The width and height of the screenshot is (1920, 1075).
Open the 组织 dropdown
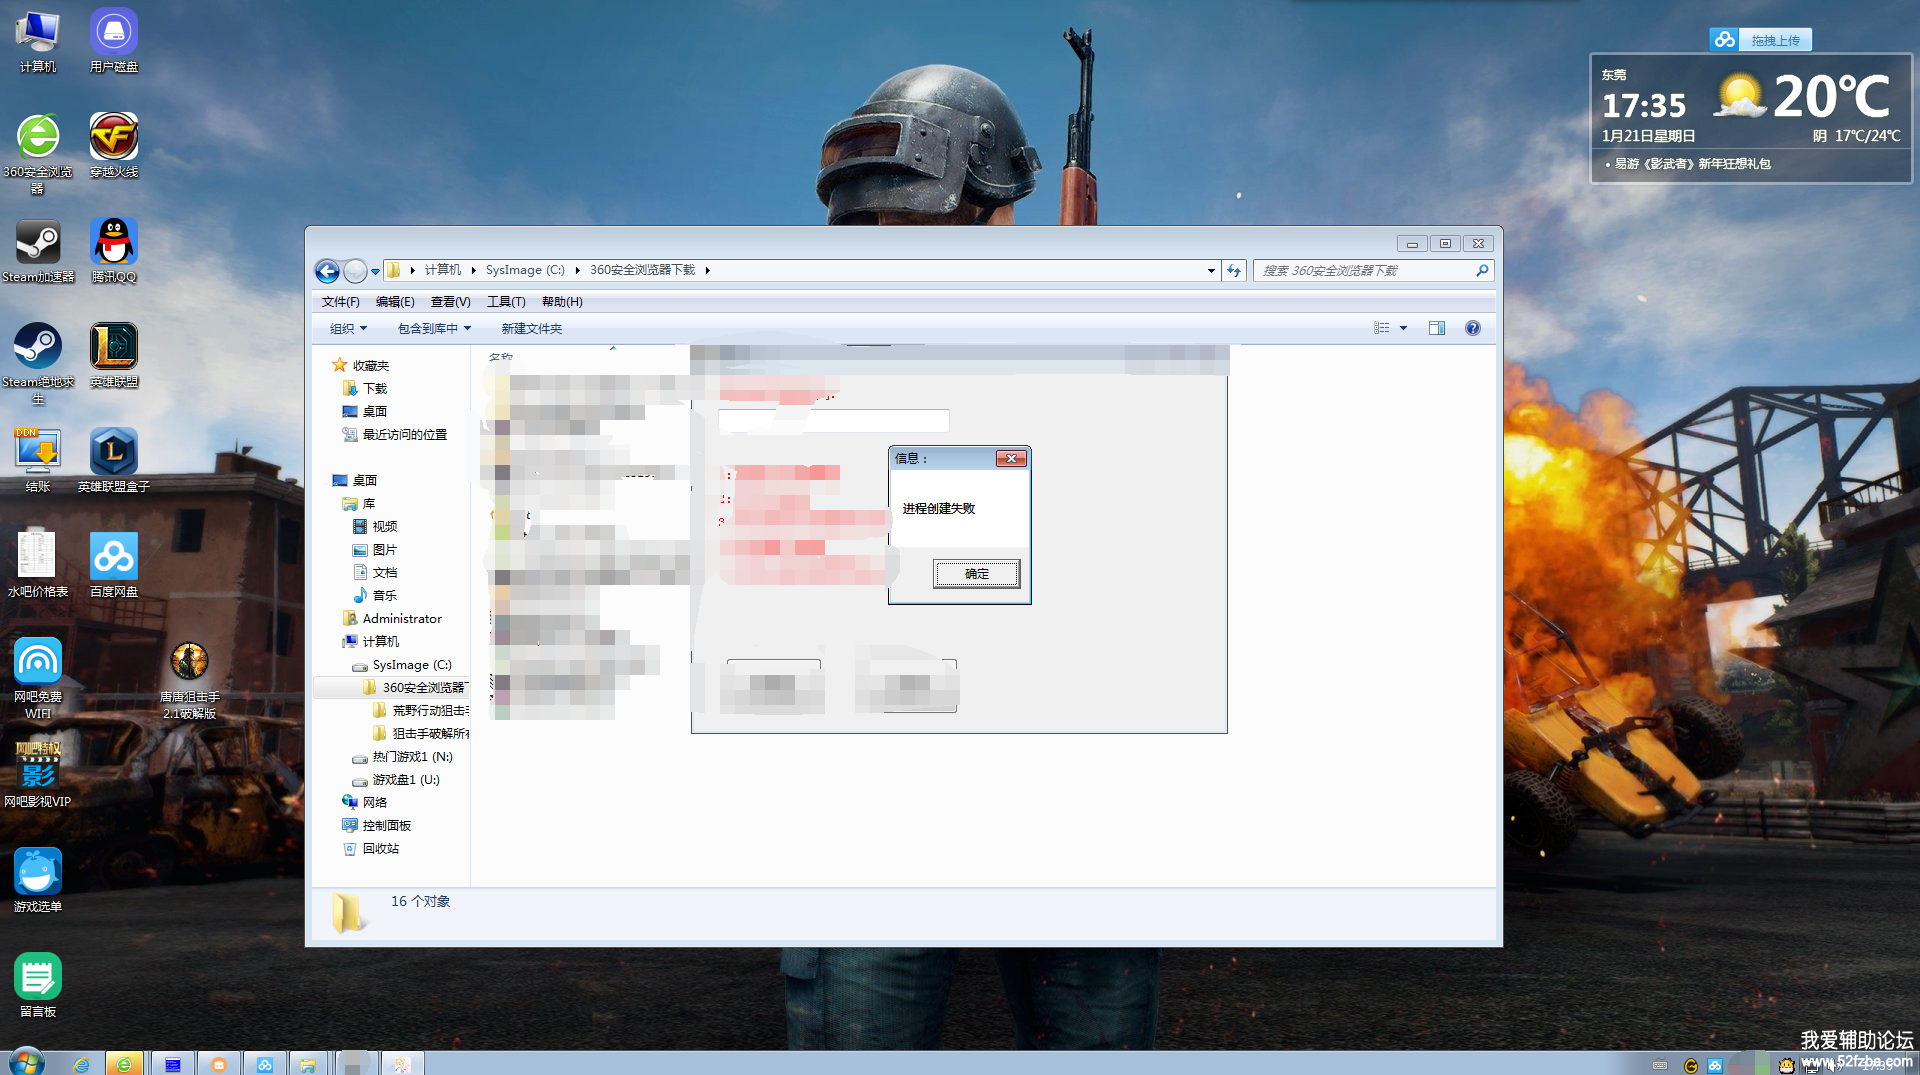click(x=348, y=328)
